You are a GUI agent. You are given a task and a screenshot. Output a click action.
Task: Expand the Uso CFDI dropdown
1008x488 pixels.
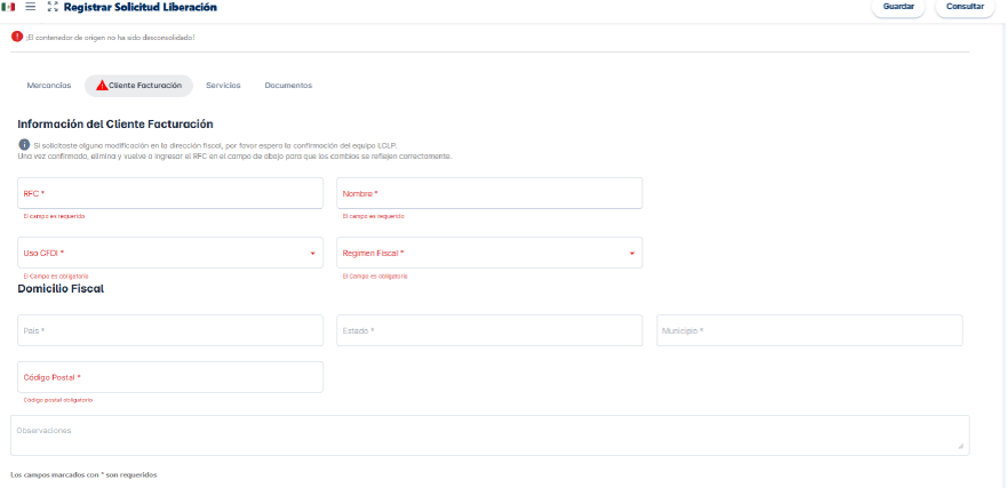click(x=313, y=254)
